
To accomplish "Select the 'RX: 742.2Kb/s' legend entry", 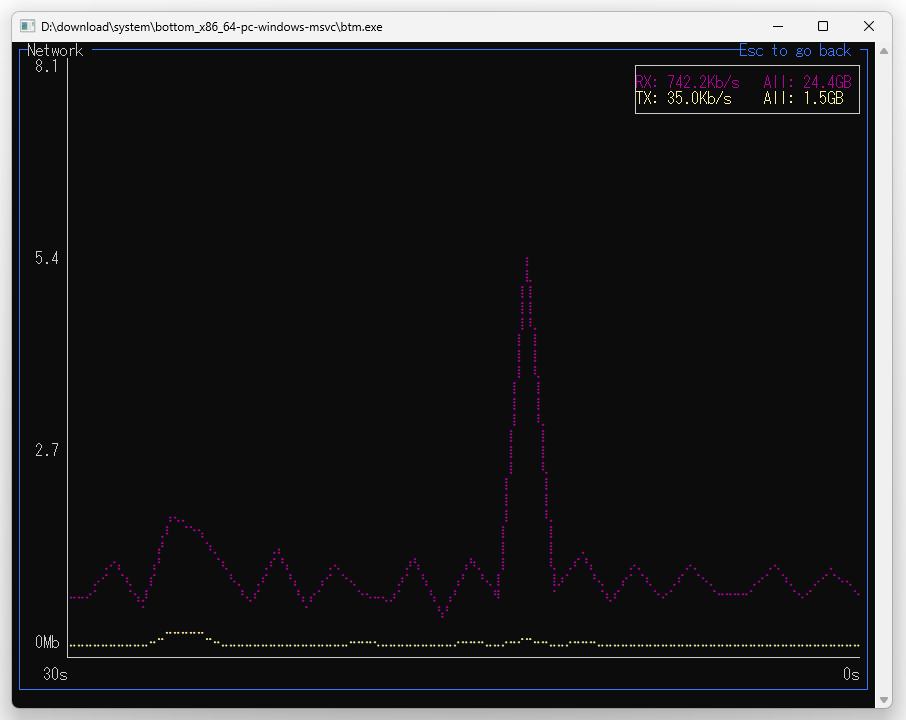I will 688,82.
